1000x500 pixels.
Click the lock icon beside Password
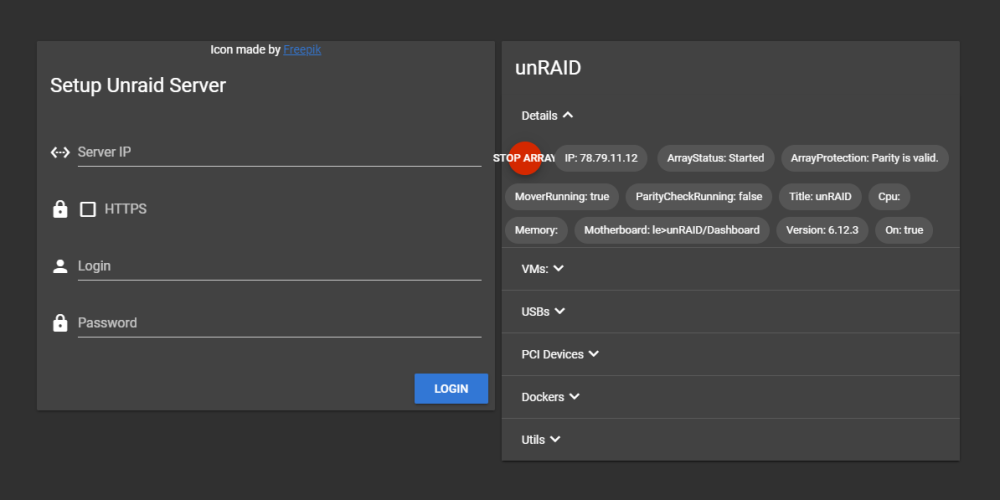tap(60, 323)
